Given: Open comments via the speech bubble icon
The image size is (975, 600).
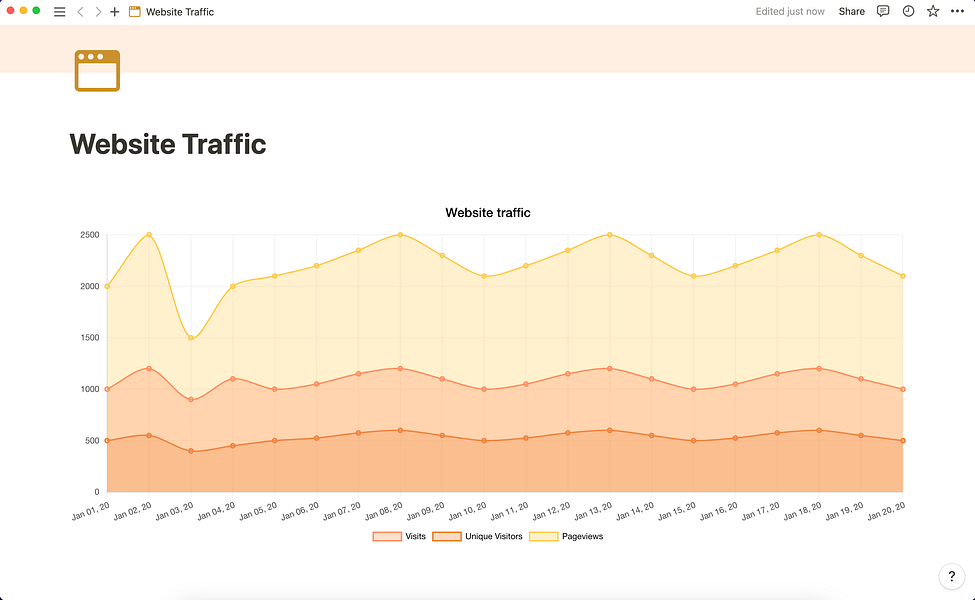Looking at the screenshot, I should [883, 11].
